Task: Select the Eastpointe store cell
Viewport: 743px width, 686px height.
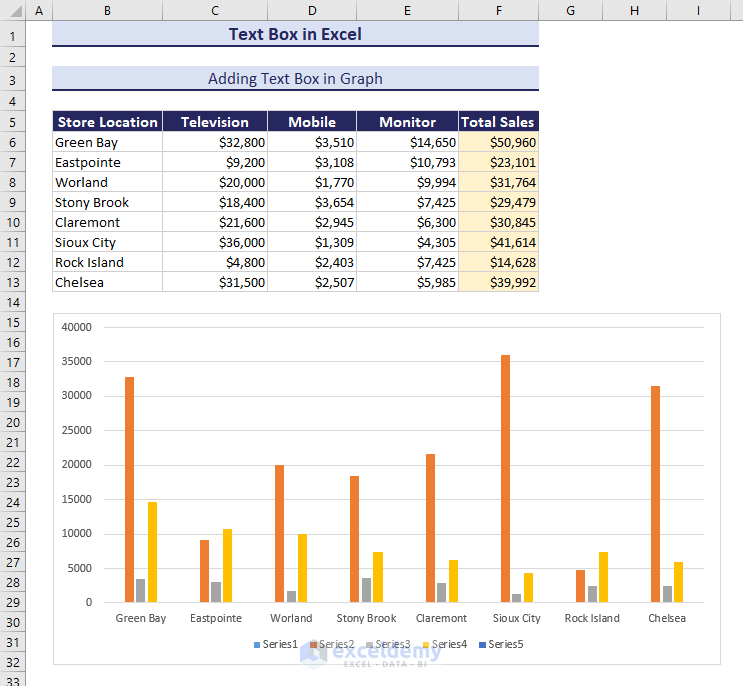Action: [x=108, y=162]
